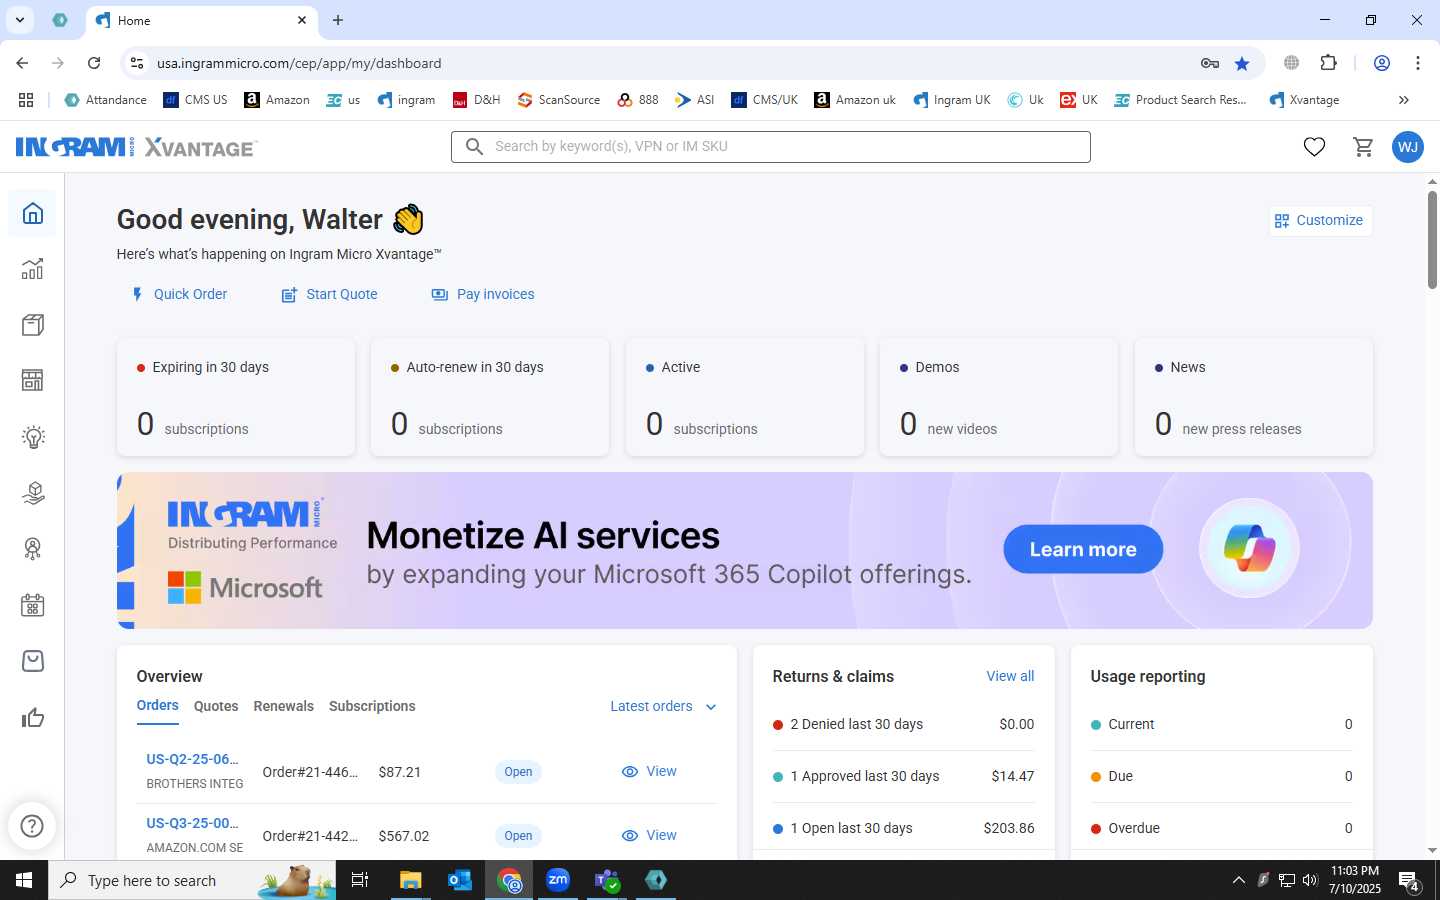Screen dimensions: 1440x900
Task: Open the shopping cart icon
Action: click(1363, 147)
